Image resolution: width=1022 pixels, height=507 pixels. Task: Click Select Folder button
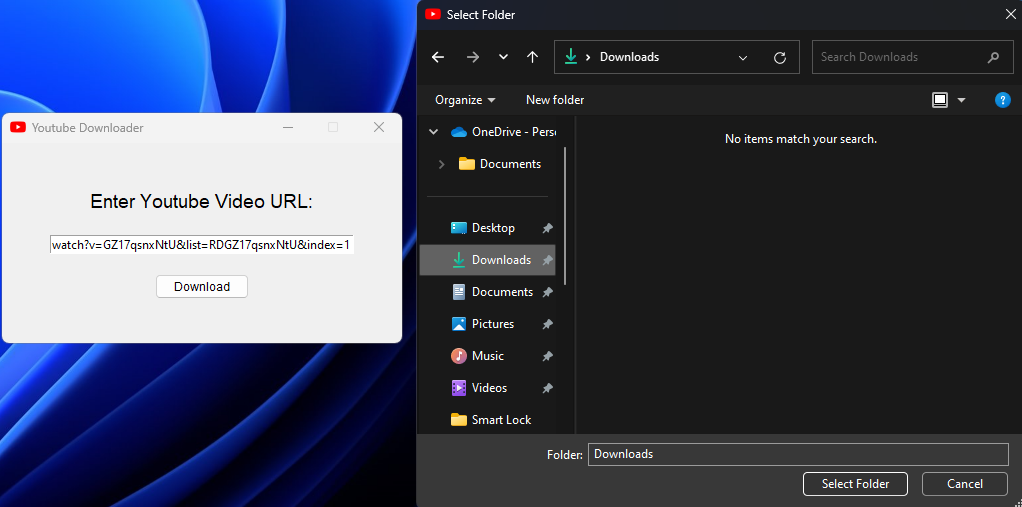[855, 484]
